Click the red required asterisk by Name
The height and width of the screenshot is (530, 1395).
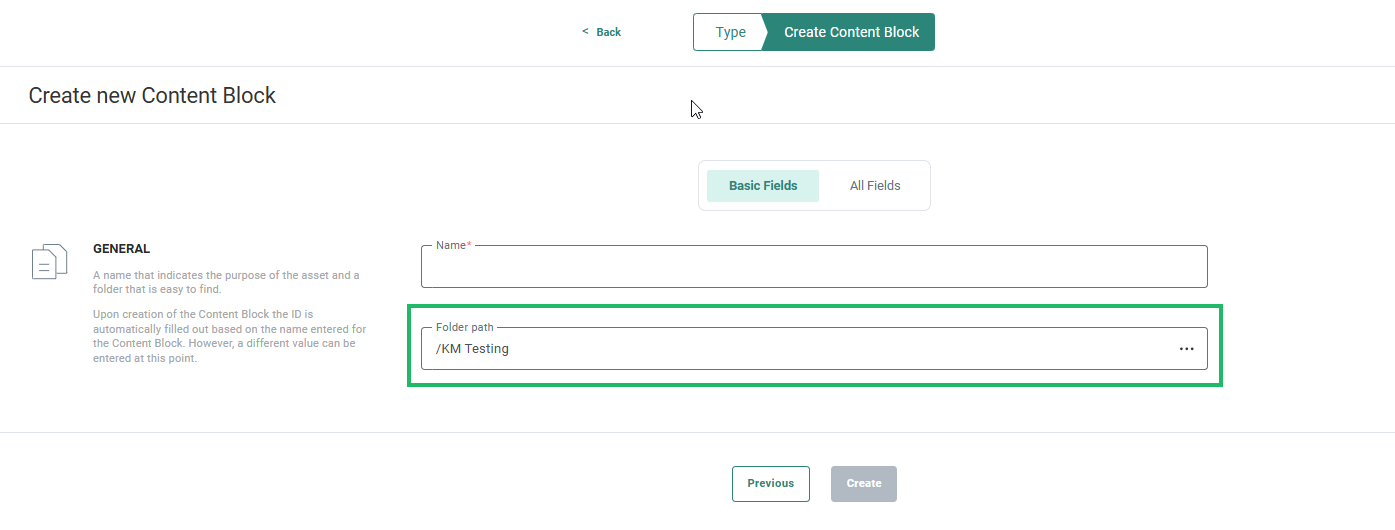tap(469, 245)
